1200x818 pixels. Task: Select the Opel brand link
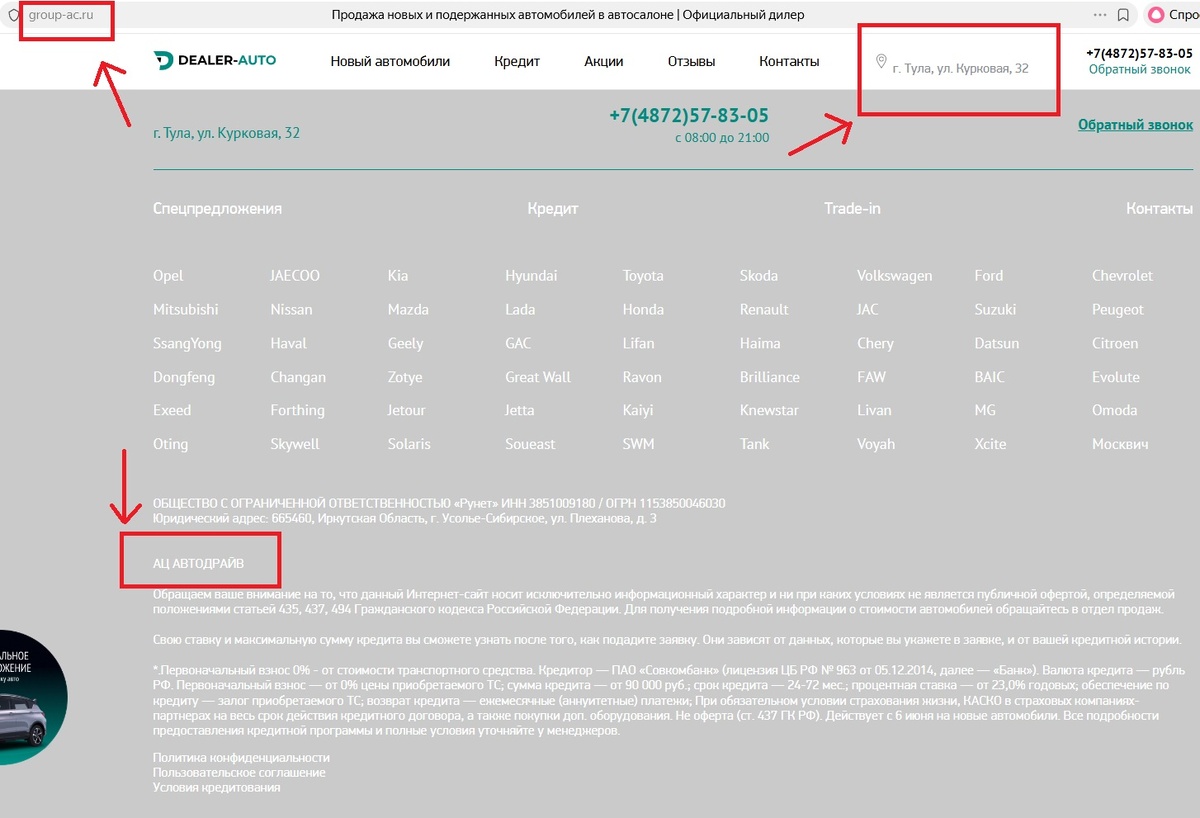tap(168, 276)
